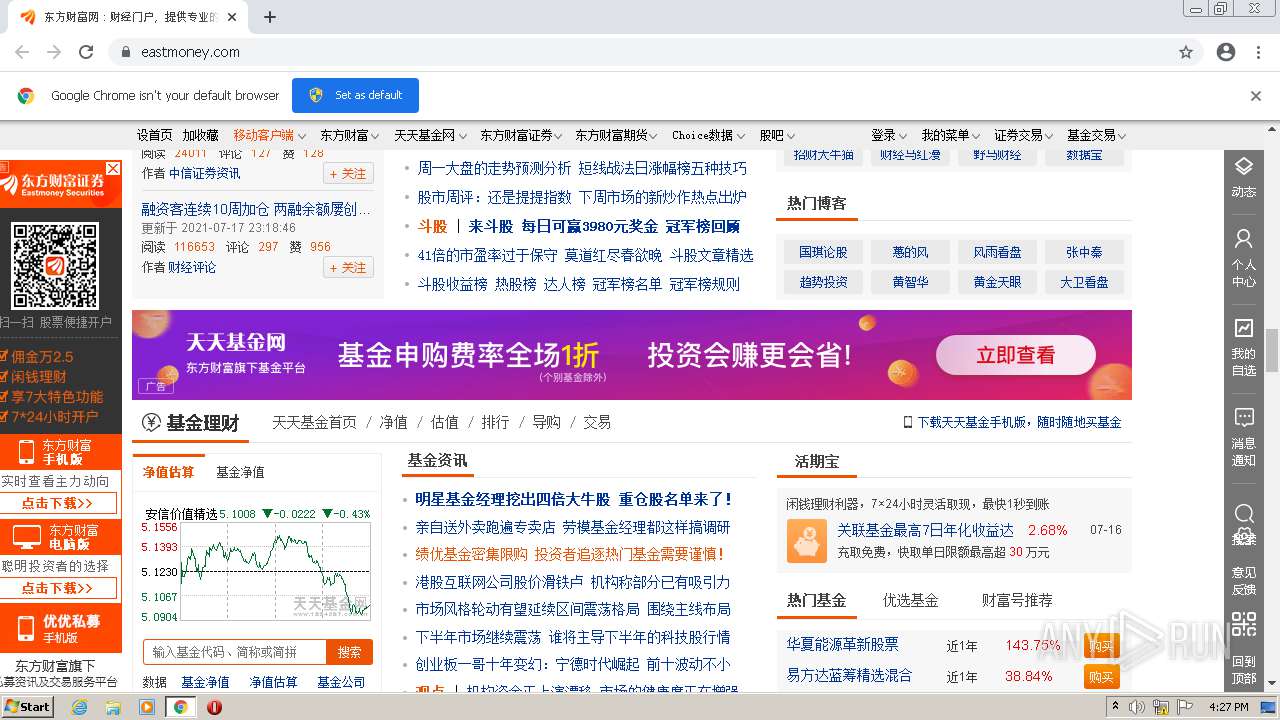
Task: Click the search magnifier icon in sidebar
Action: tap(1243, 514)
